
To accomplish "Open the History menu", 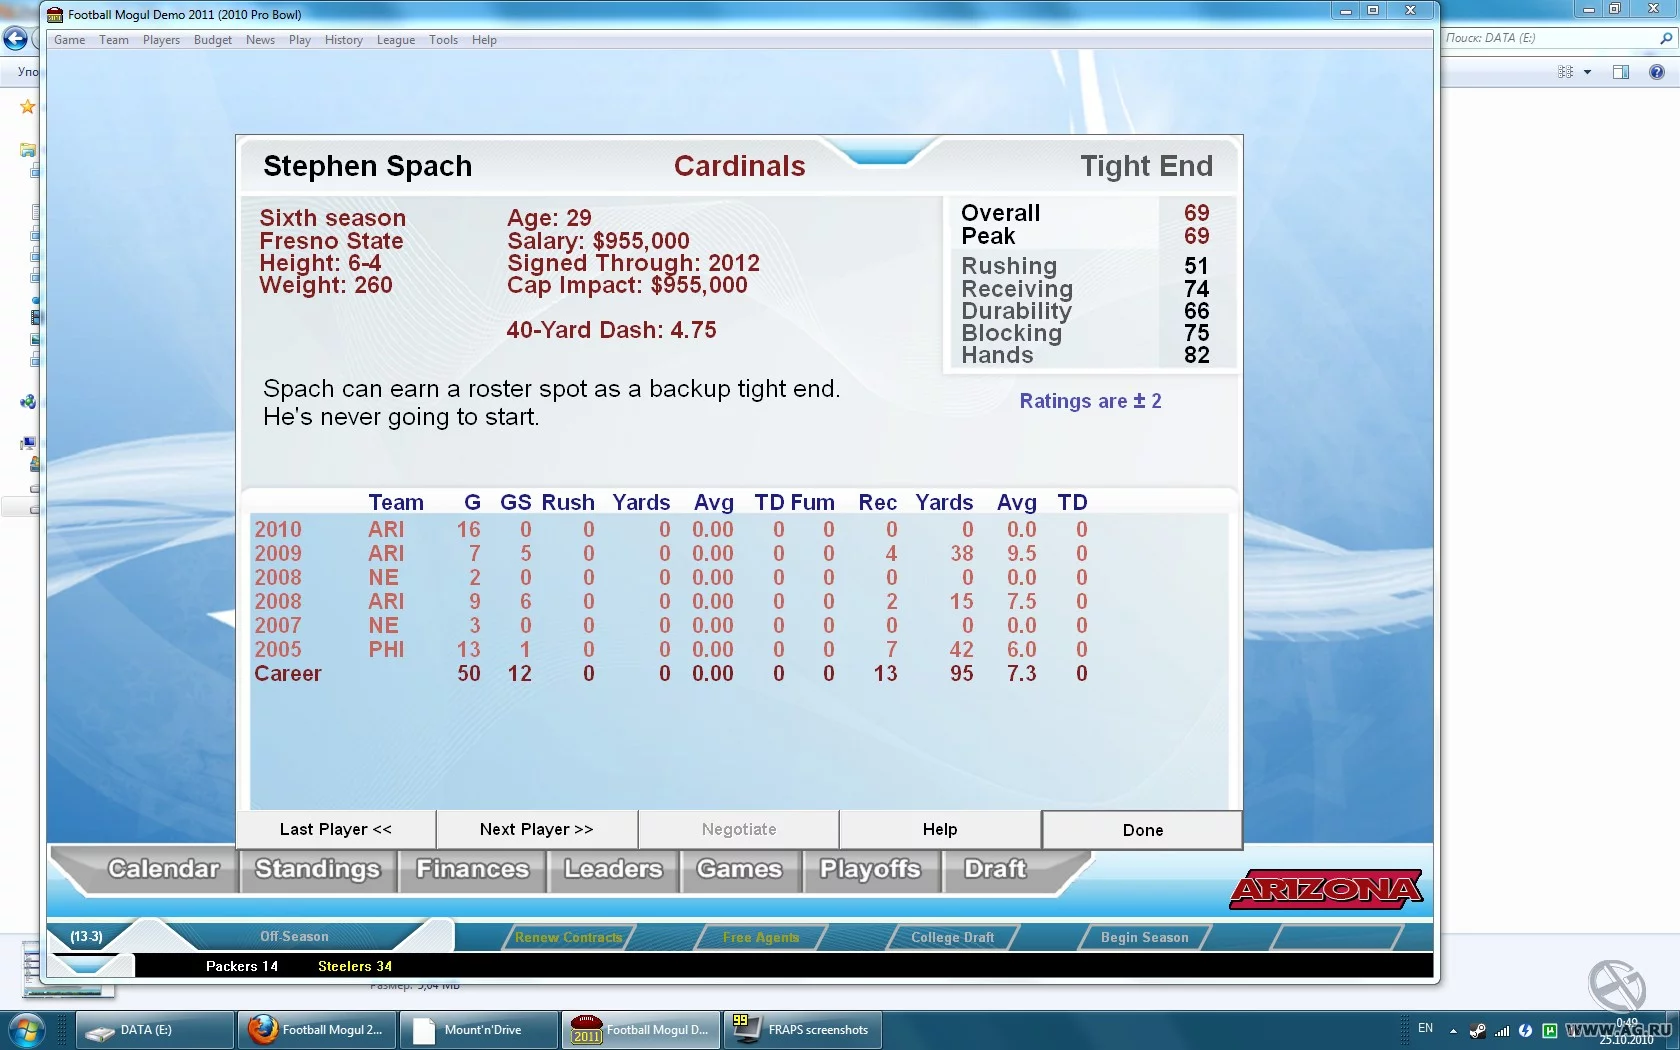I will coord(343,40).
